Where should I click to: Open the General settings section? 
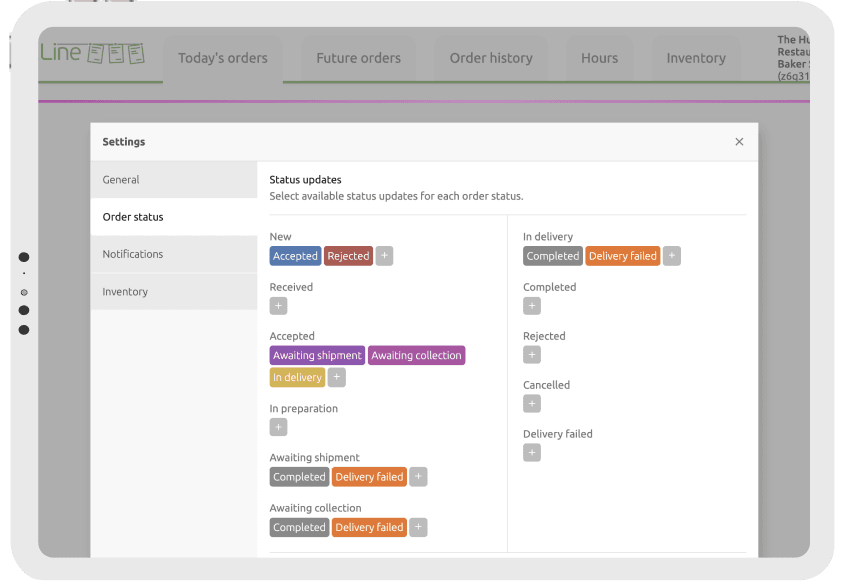pyautogui.click(x=121, y=179)
